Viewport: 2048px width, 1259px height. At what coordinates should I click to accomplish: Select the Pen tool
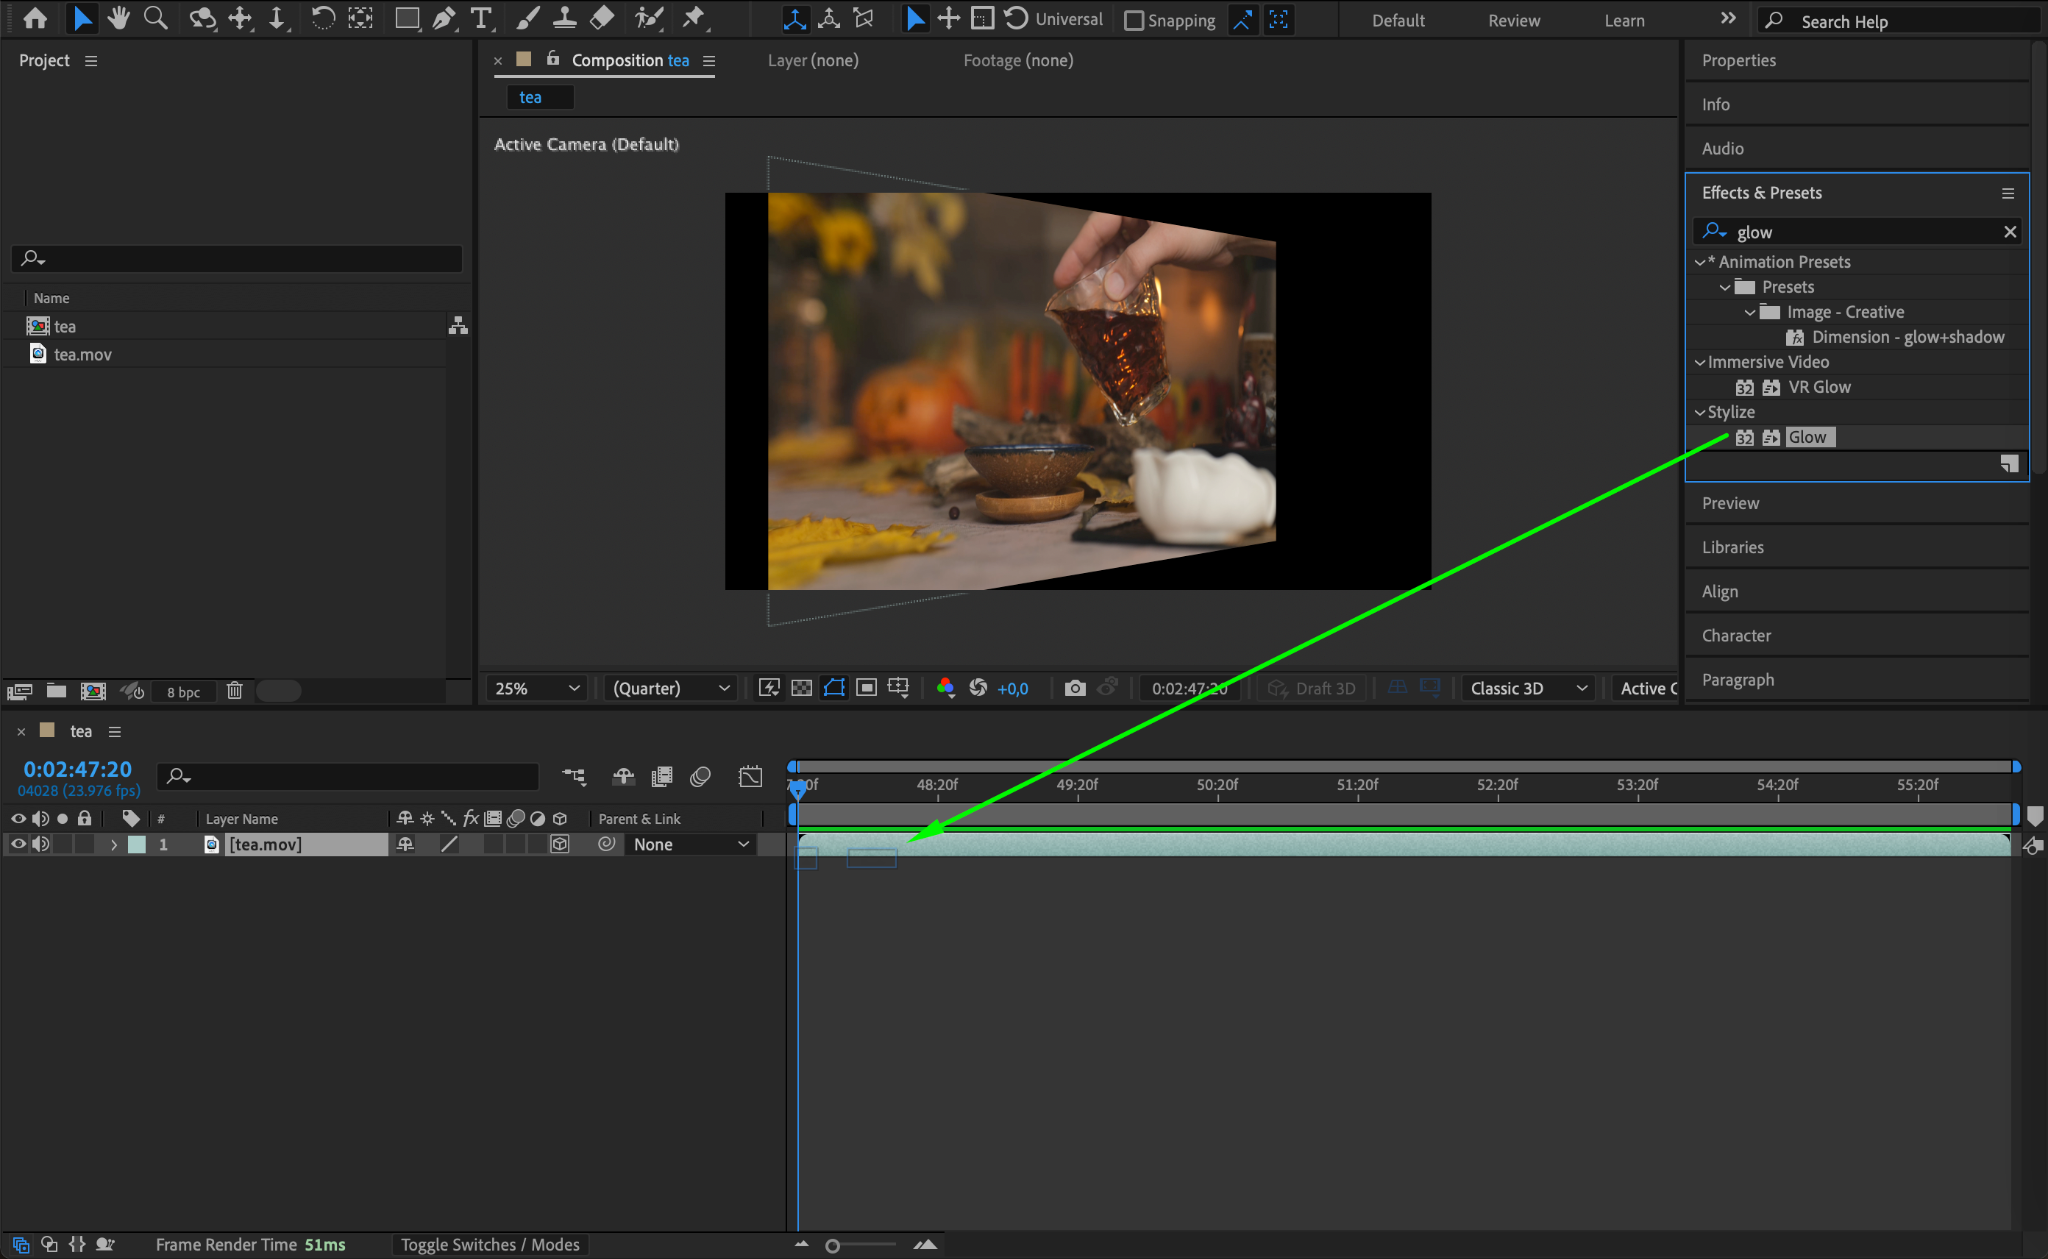[444, 18]
